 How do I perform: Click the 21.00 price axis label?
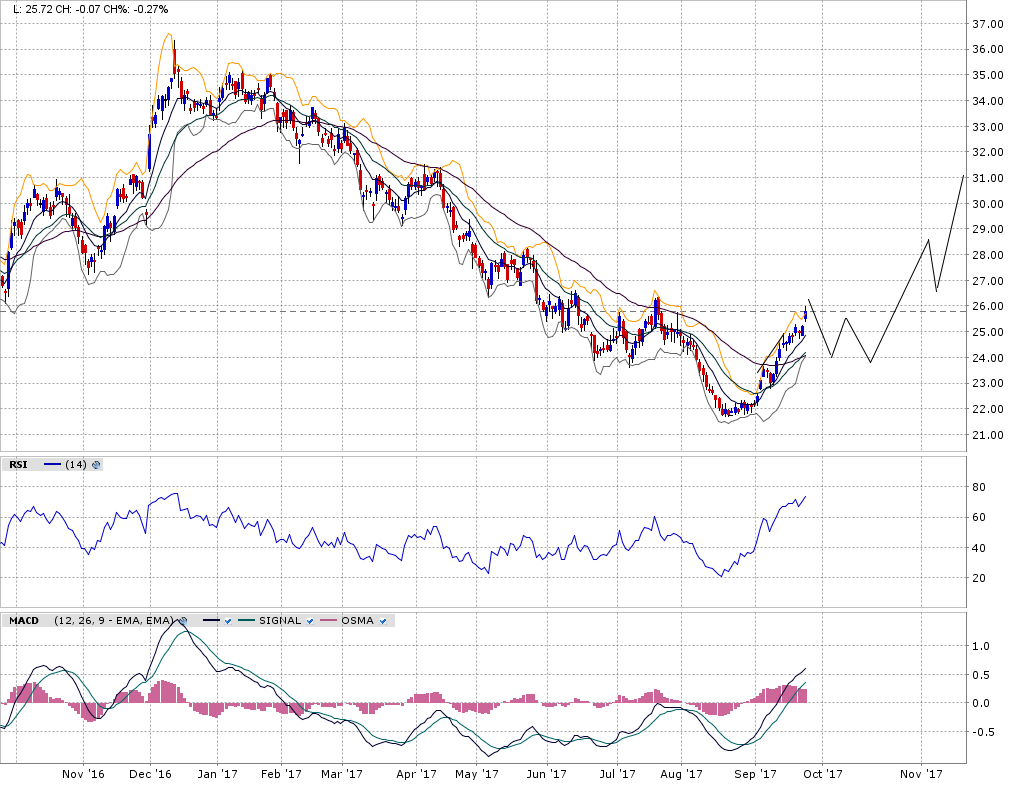tap(988, 435)
